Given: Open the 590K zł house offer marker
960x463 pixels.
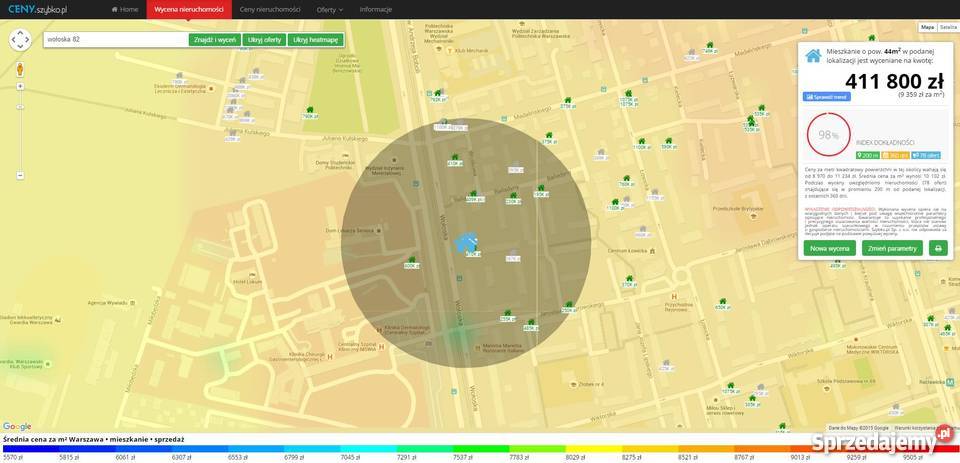Looking at the screenshot, I should click(669, 143).
